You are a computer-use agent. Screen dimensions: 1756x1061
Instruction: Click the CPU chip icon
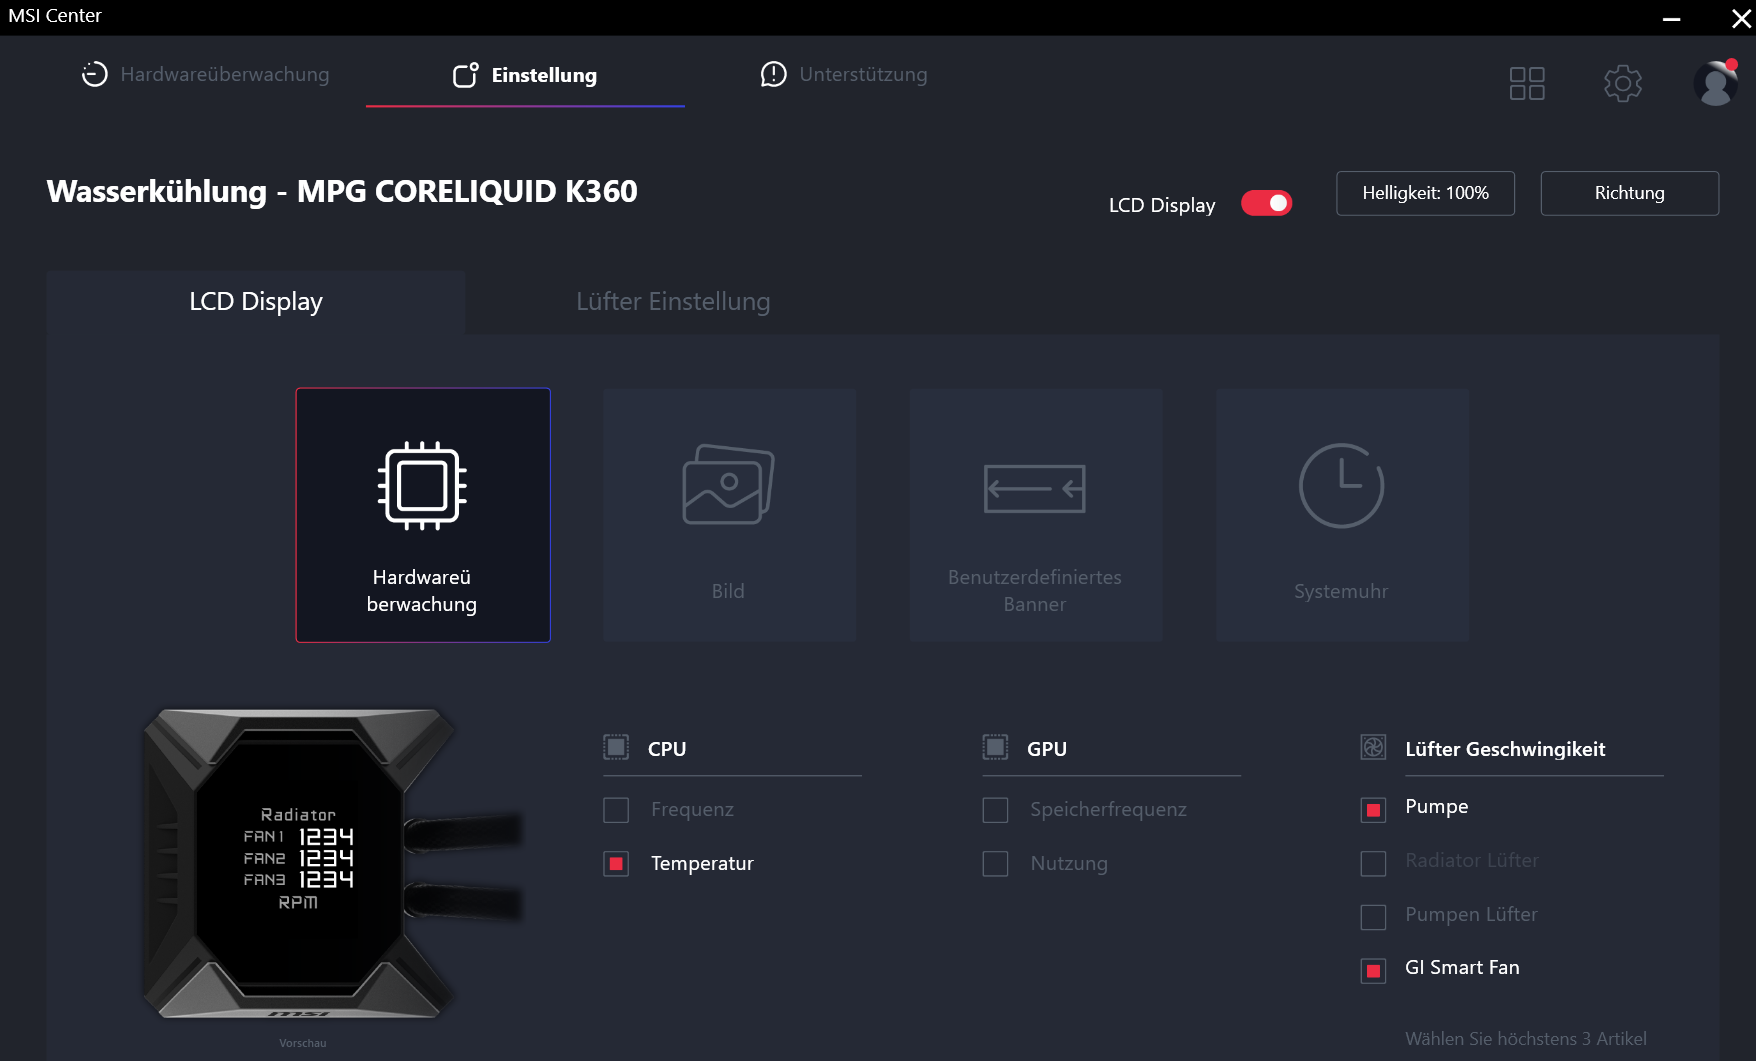pos(616,748)
